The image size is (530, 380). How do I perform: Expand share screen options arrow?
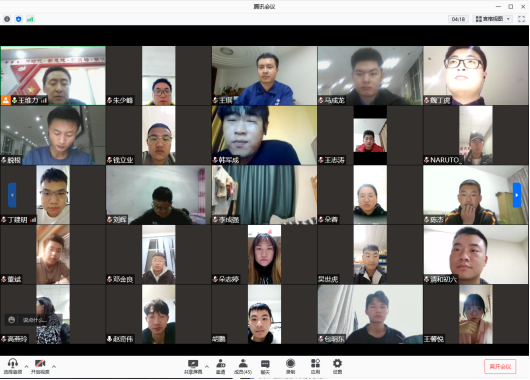pyautogui.click(x=207, y=366)
